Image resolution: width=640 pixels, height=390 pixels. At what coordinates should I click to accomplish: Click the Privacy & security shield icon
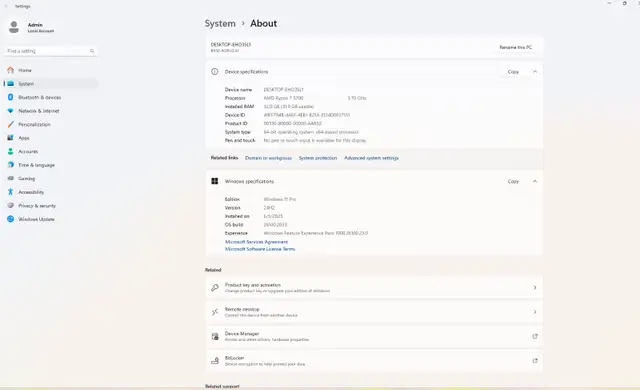[x=11, y=206]
